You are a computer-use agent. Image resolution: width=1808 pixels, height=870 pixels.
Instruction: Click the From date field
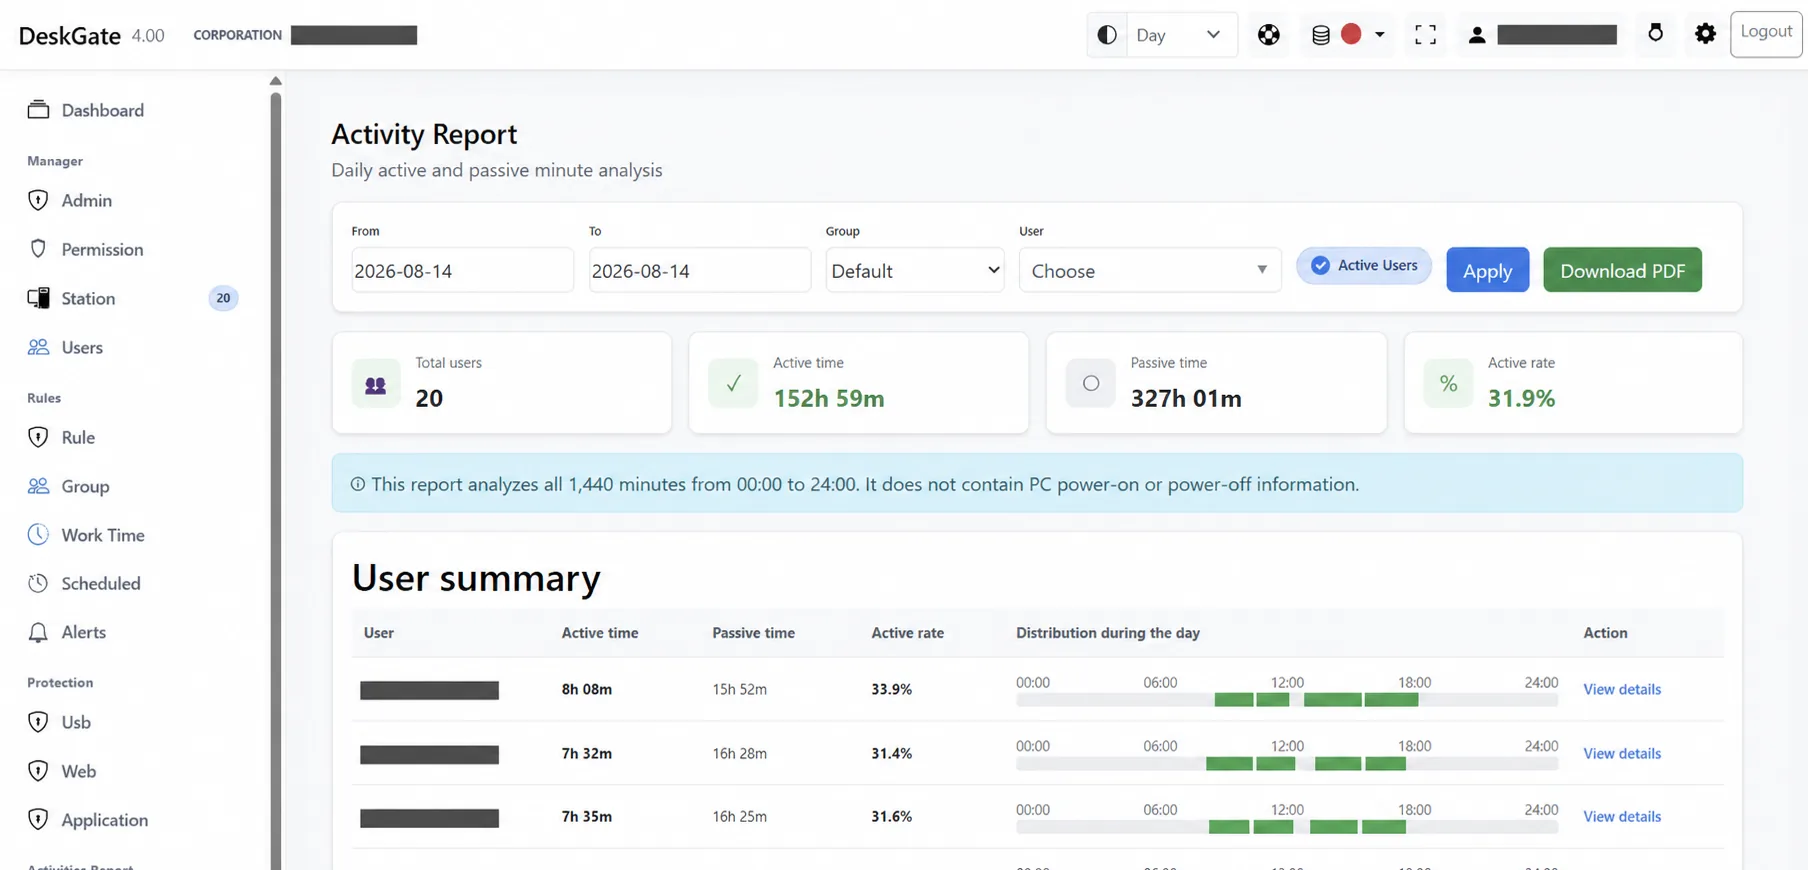(463, 270)
